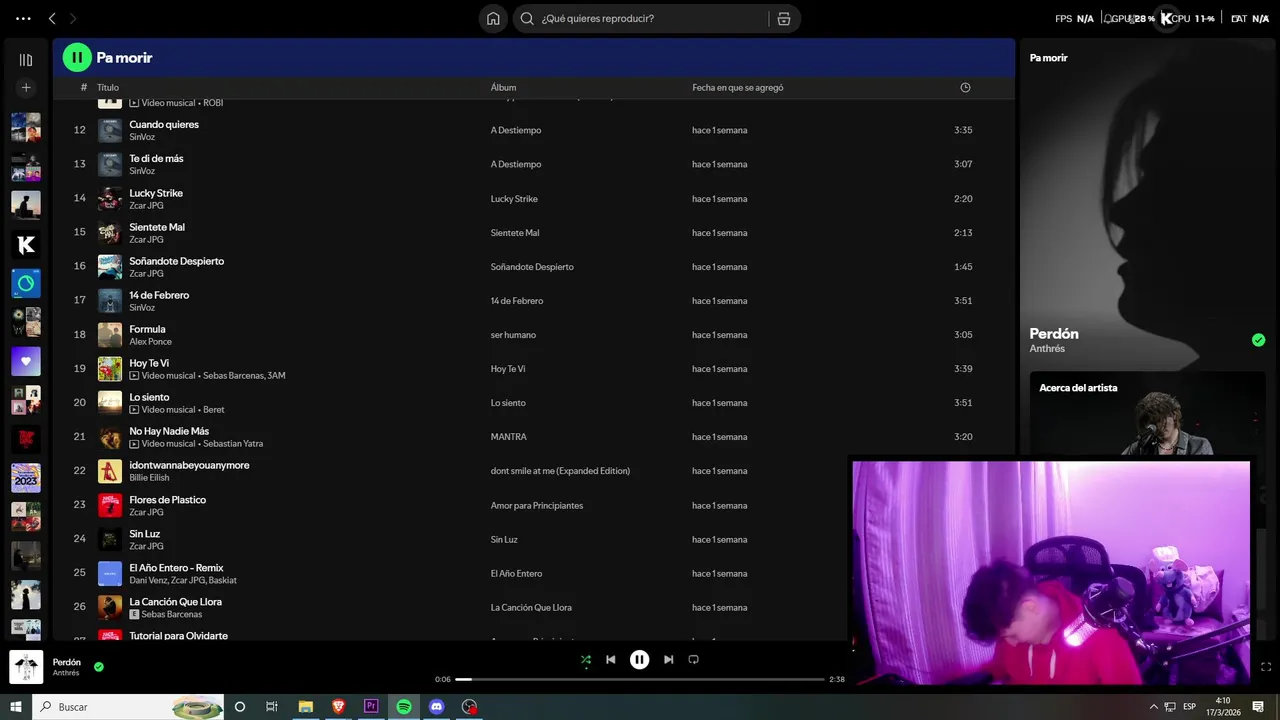Open the white K logo playlist in sidebar
The width and height of the screenshot is (1280, 720).
pyautogui.click(x=26, y=244)
